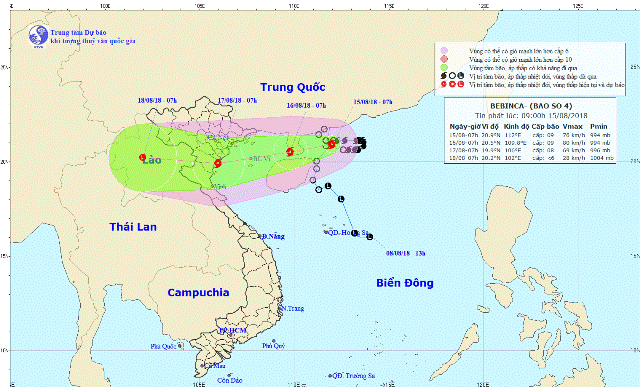Click the Đ.Nẵng city label
The height and width of the screenshot is (387, 640).
[273, 236]
